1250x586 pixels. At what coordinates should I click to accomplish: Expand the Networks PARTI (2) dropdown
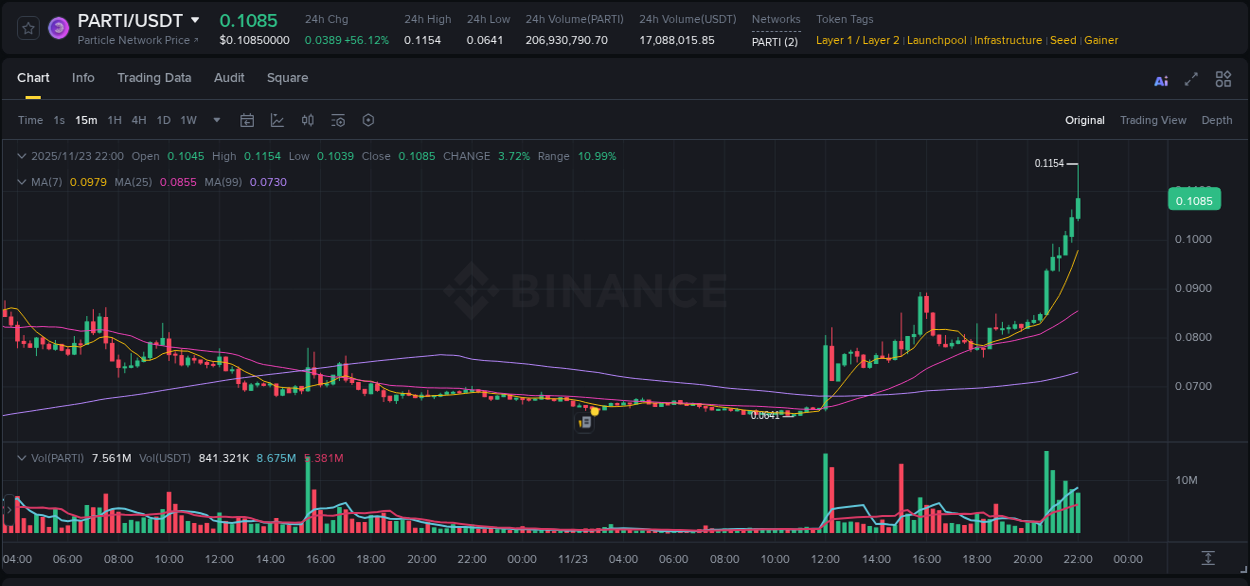point(776,40)
